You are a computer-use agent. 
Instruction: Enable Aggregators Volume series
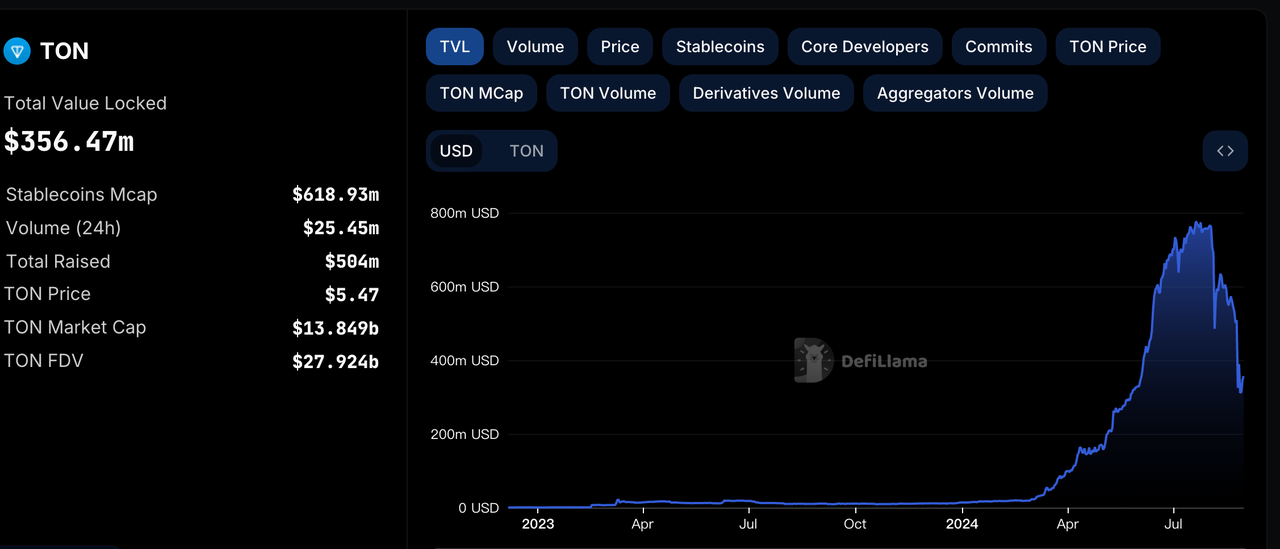(955, 93)
